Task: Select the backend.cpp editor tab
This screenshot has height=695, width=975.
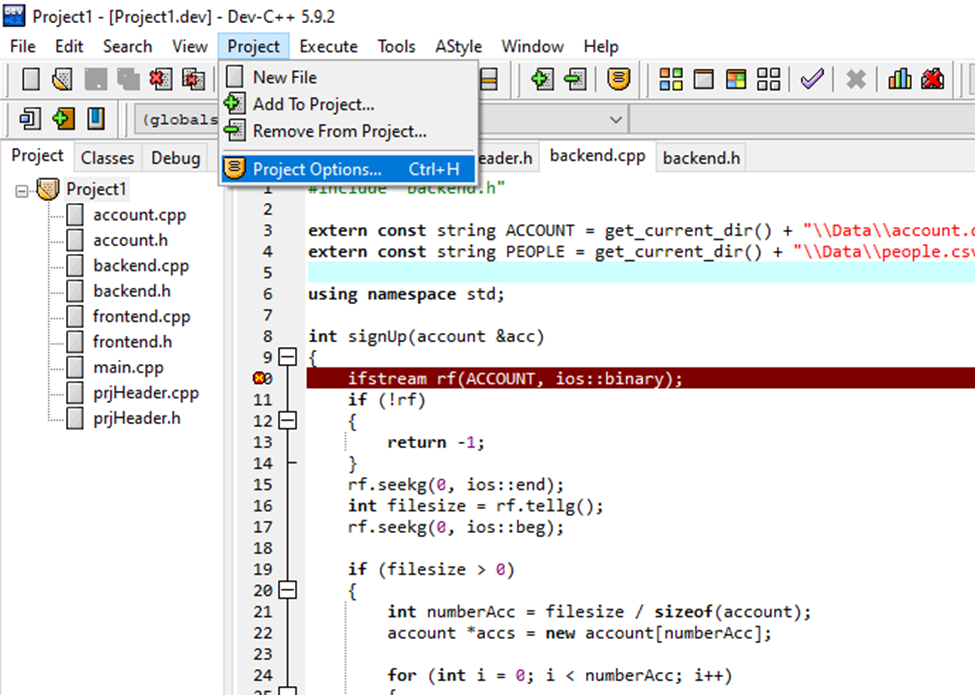Action: point(598,156)
